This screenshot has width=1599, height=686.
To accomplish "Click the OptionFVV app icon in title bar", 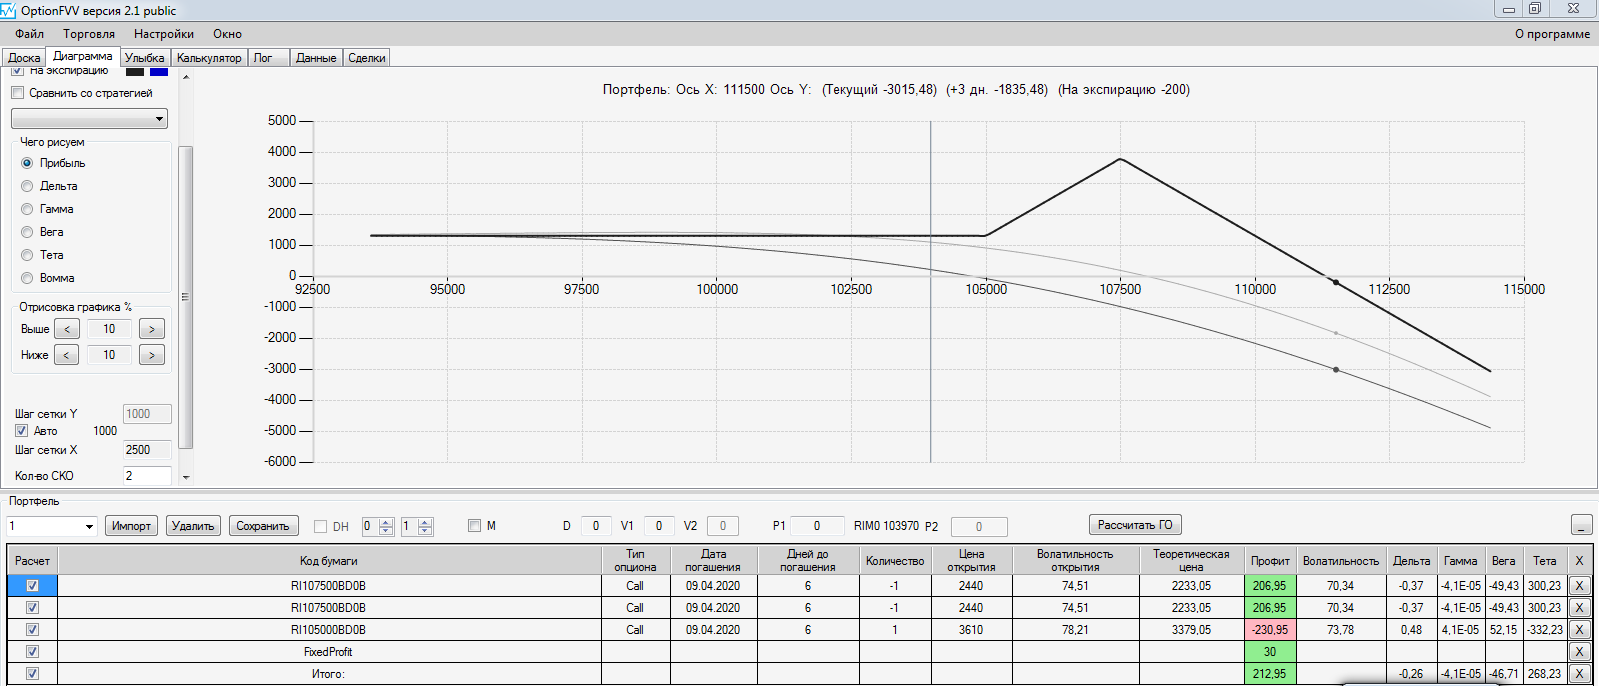I will (9, 10).
